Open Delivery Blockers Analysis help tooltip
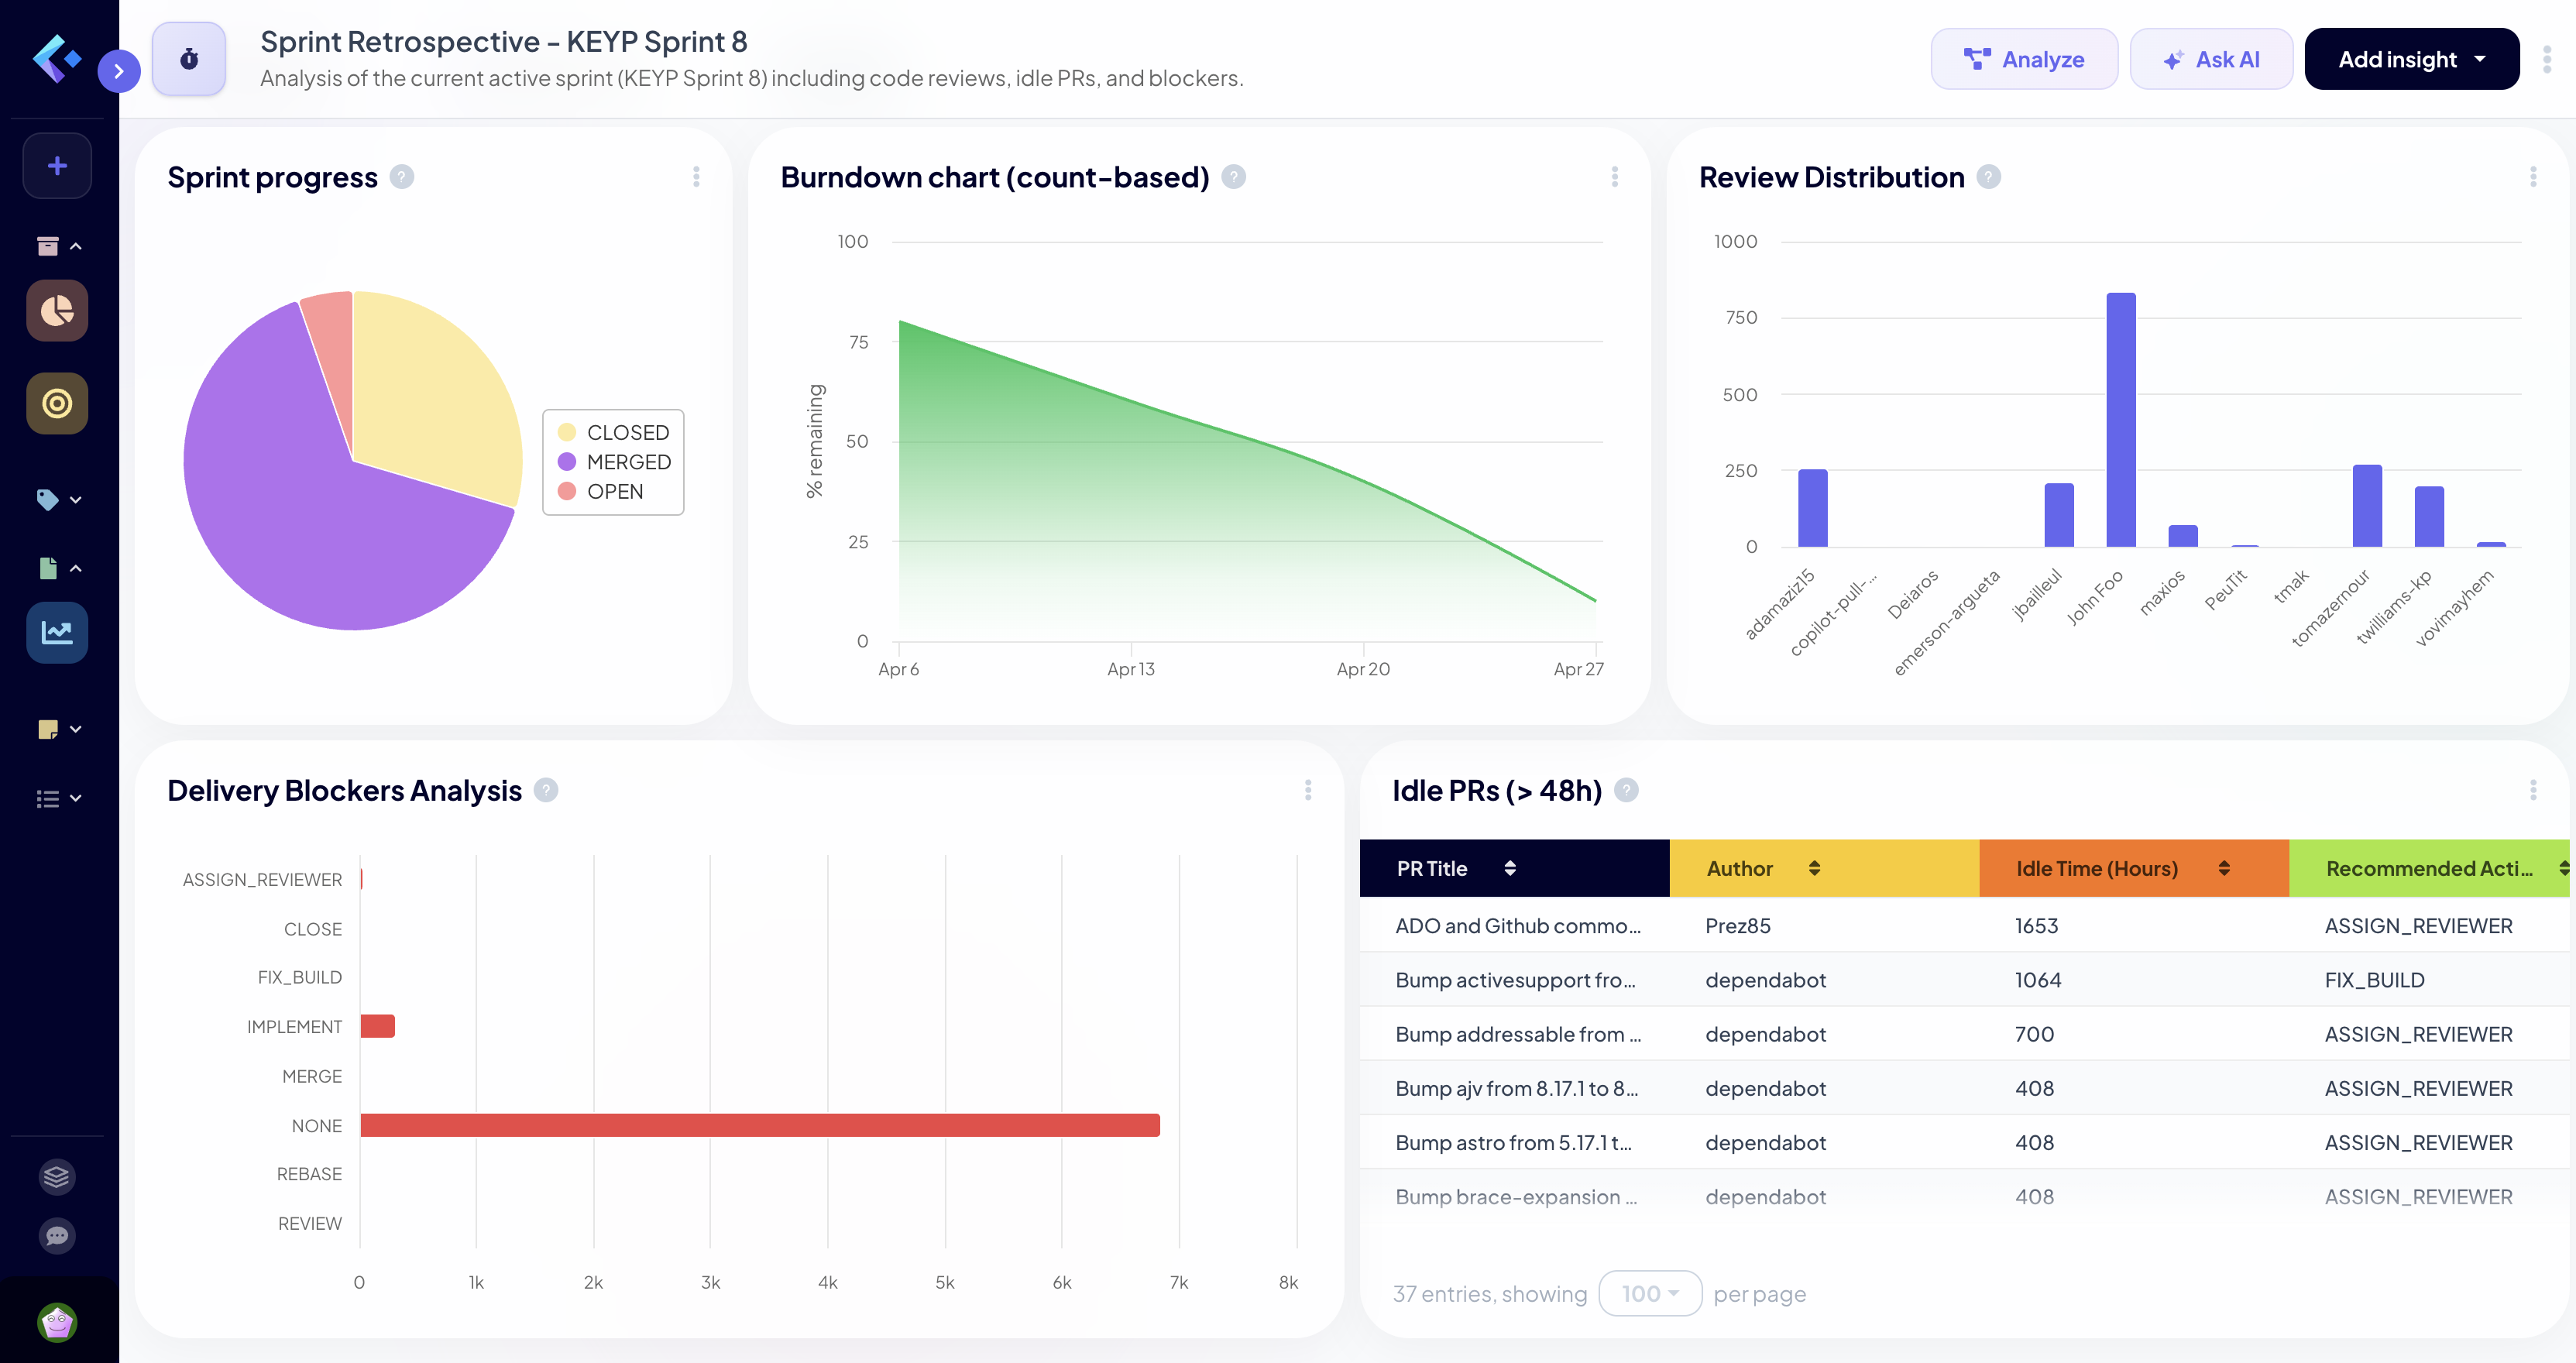 545,790
